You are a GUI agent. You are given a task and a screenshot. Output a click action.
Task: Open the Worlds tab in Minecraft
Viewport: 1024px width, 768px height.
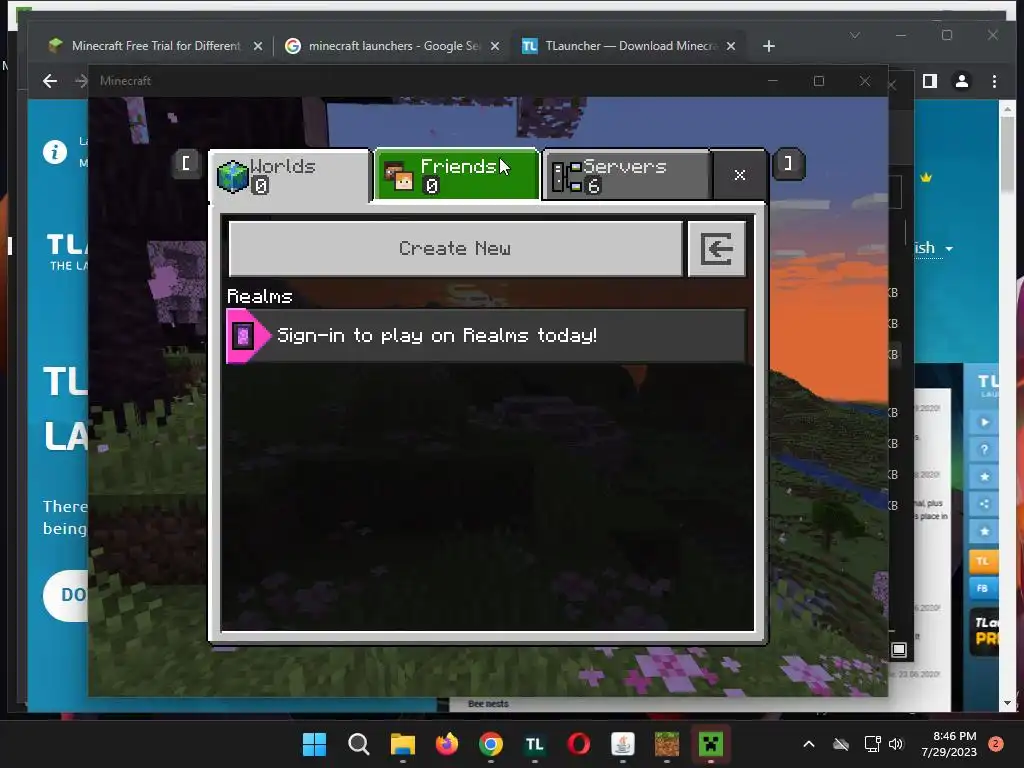coord(291,176)
